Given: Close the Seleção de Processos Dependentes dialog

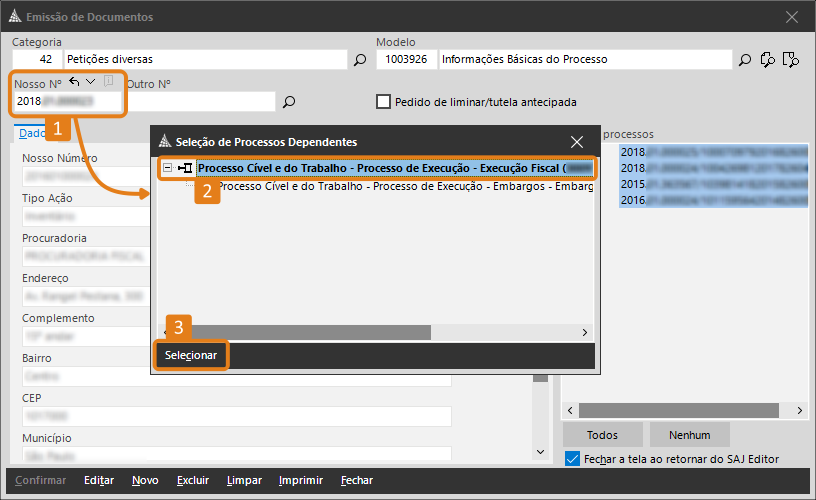Looking at the screenshot, I should [577, 142].
